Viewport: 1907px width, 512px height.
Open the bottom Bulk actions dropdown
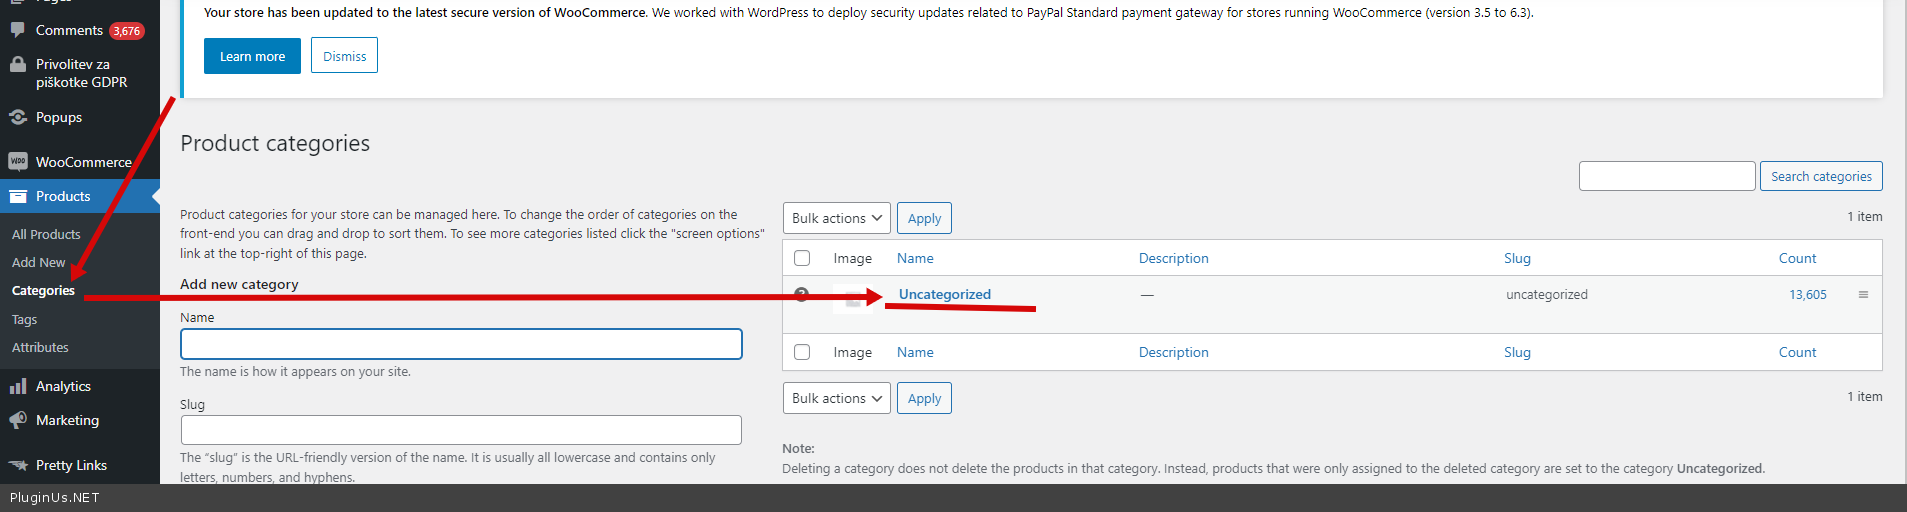pos(836,398)
